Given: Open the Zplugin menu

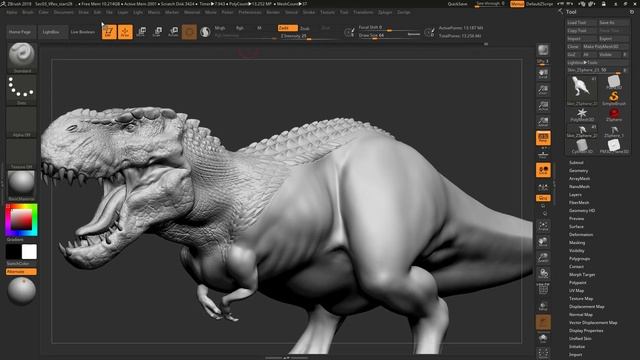Looking at the screenshot, I should pos(385,12).
